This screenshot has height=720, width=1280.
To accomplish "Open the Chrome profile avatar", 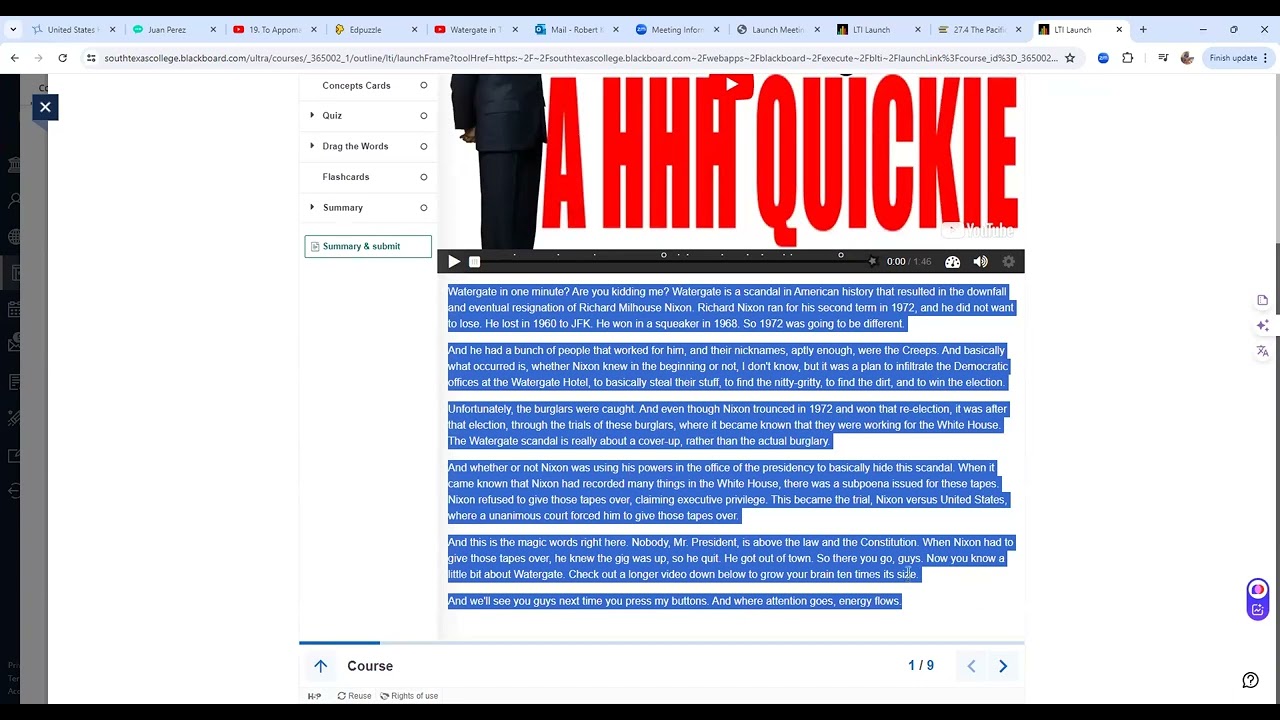I will click(1187, 58).
